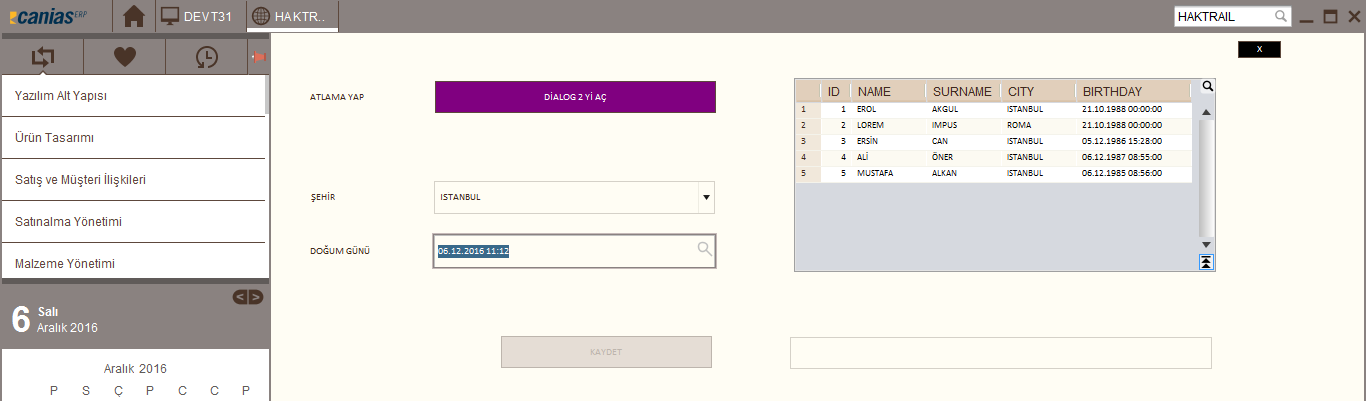Click the black X button to close the dialog
The image size is (1366, 401).
1259,49
